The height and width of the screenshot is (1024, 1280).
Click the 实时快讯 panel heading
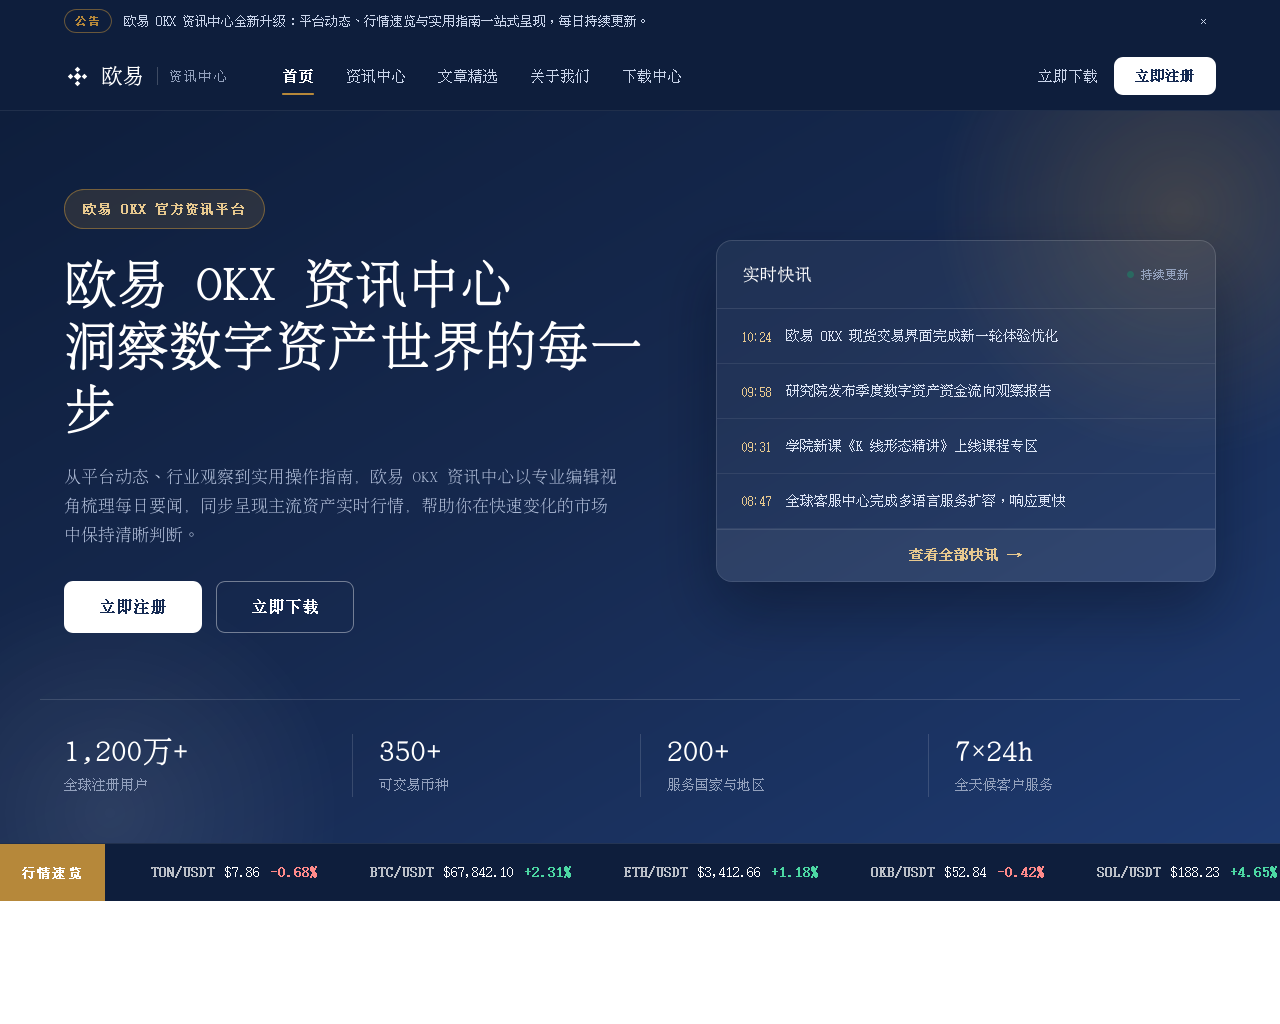[x=777, y=275]
